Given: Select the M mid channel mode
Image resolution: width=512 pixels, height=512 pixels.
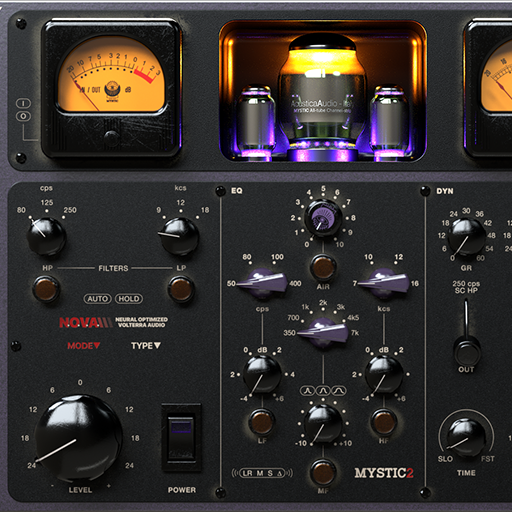Looking at the screenshot, I should click(260, 473).
